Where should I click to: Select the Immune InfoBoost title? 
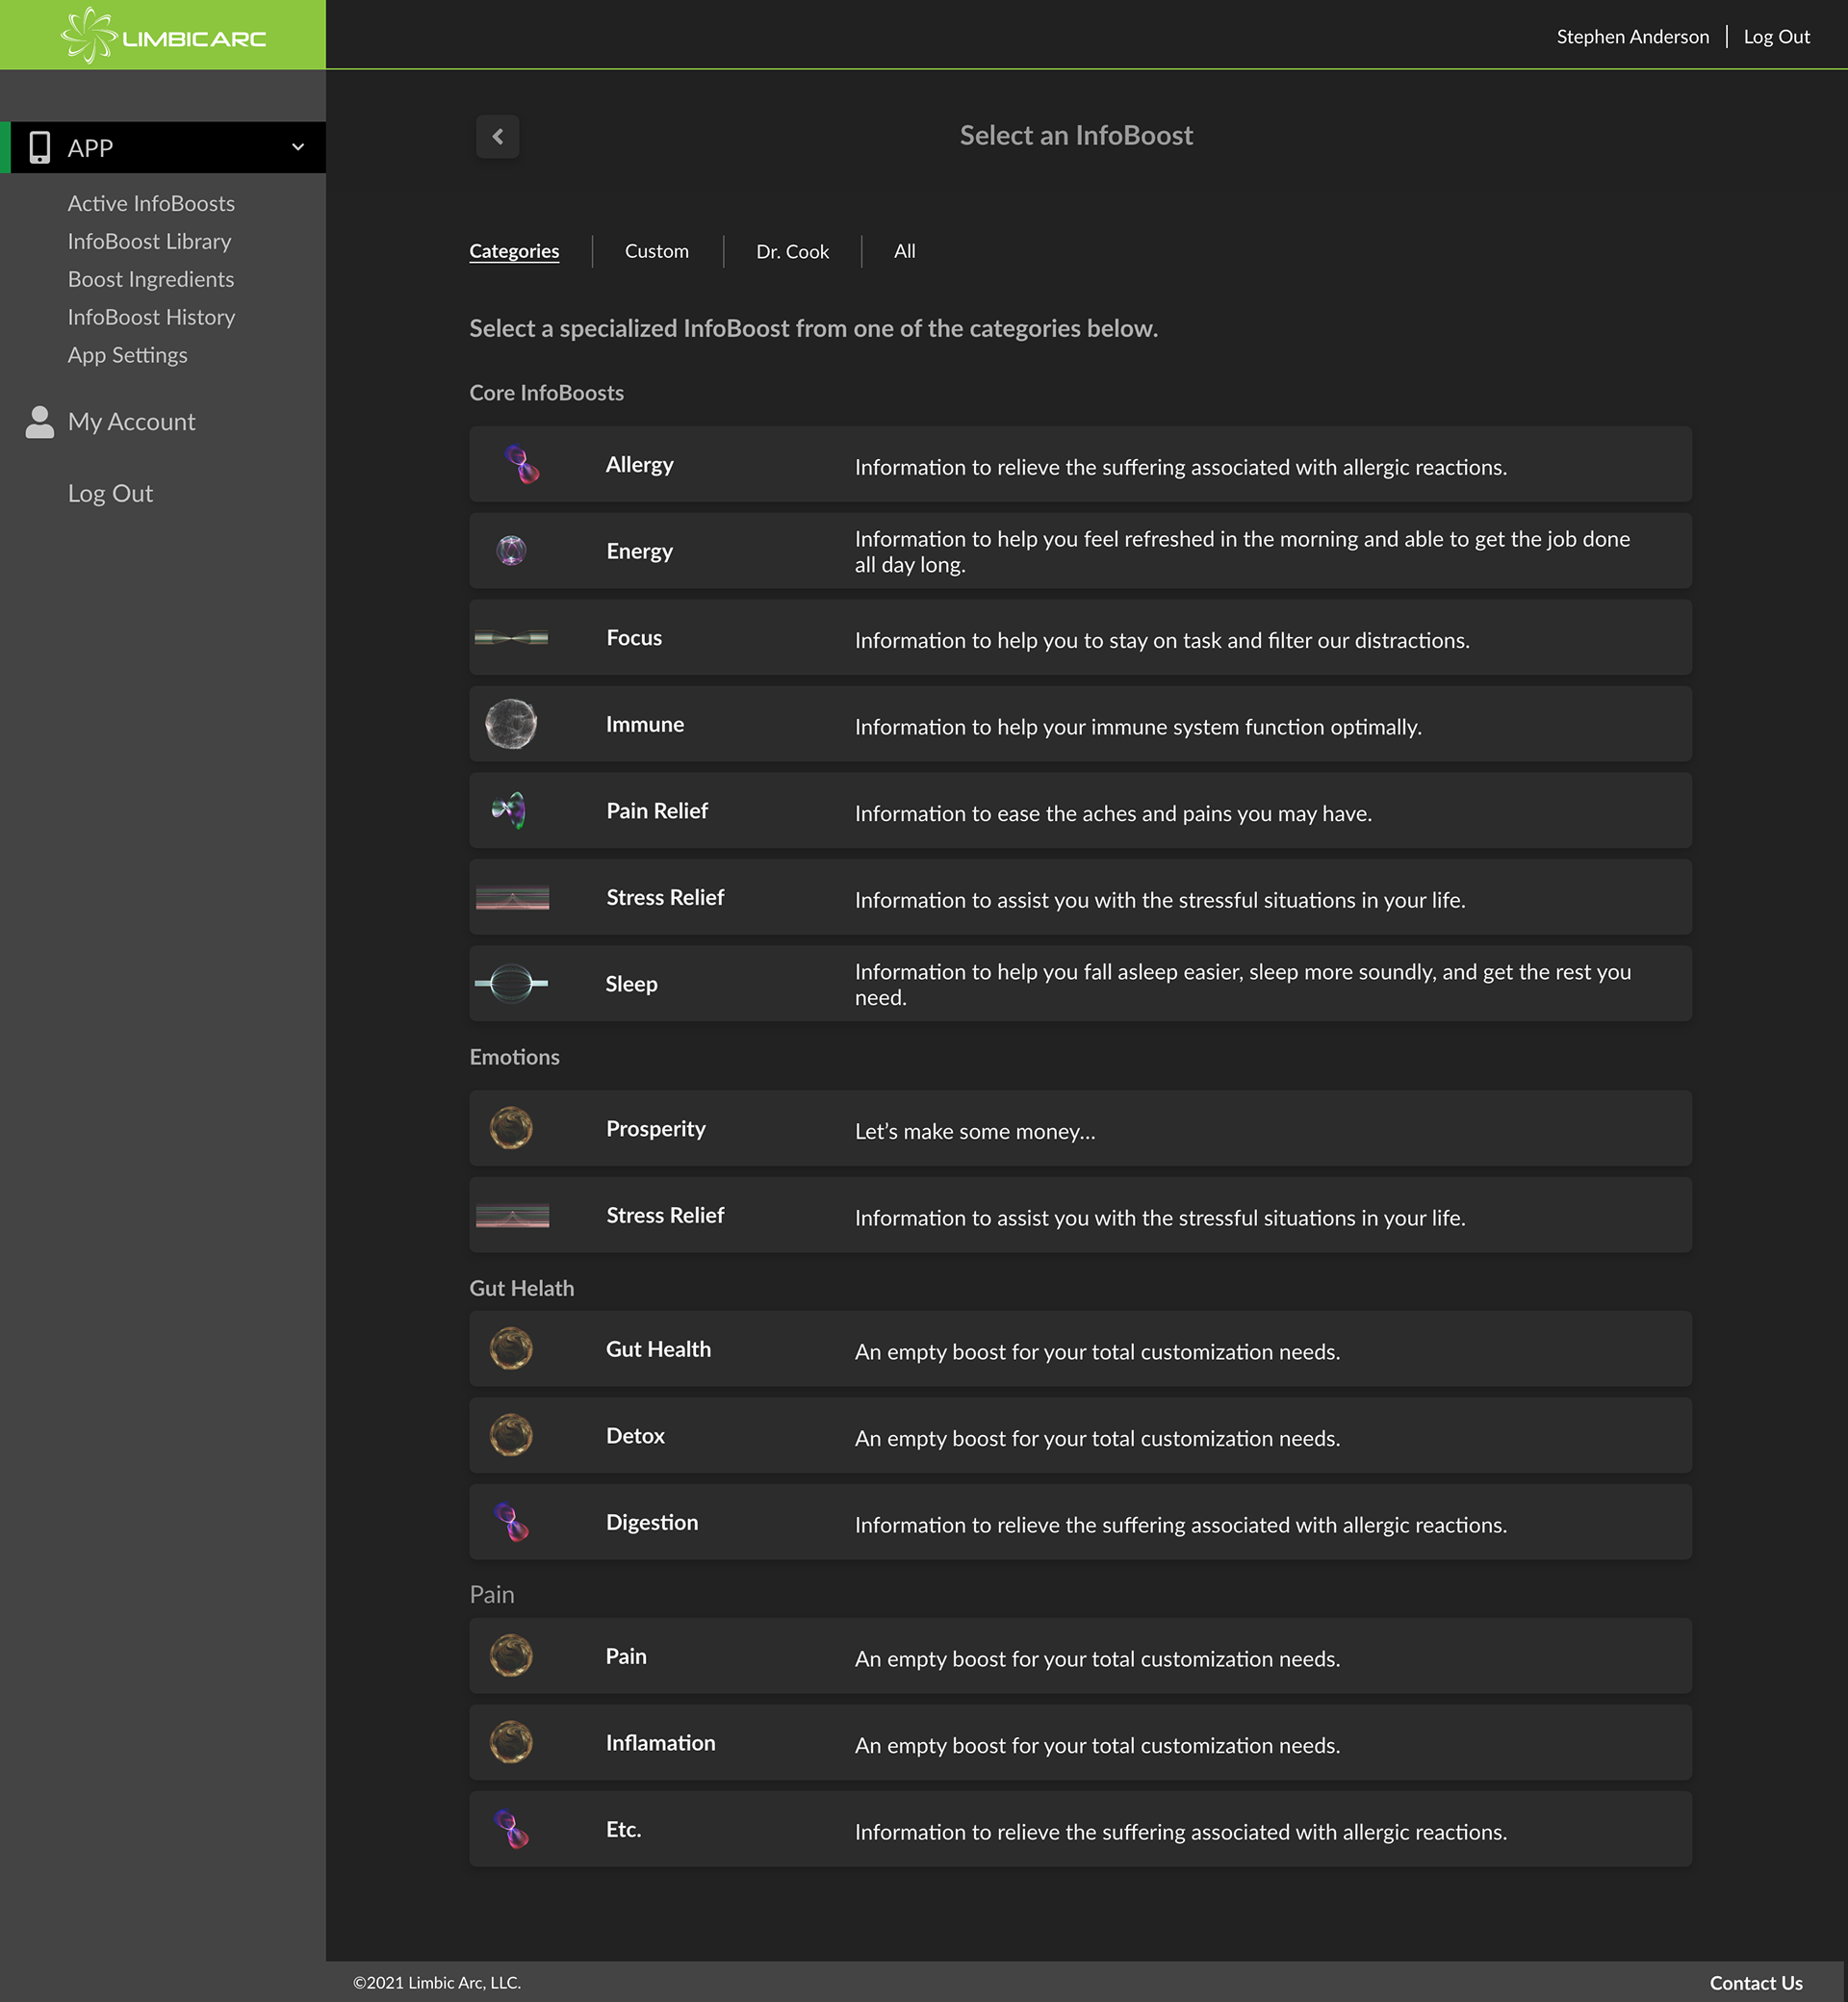[x=644, y=724]
